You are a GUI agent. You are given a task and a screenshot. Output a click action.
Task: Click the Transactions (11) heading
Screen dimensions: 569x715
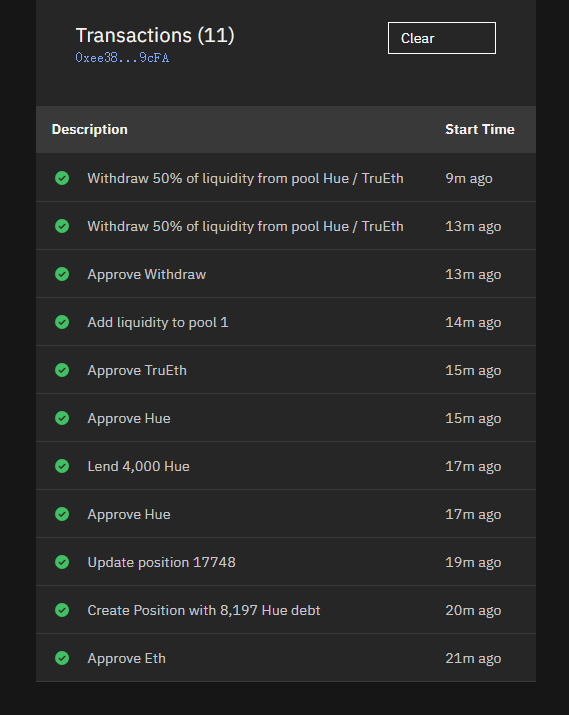tap(155, 35)
